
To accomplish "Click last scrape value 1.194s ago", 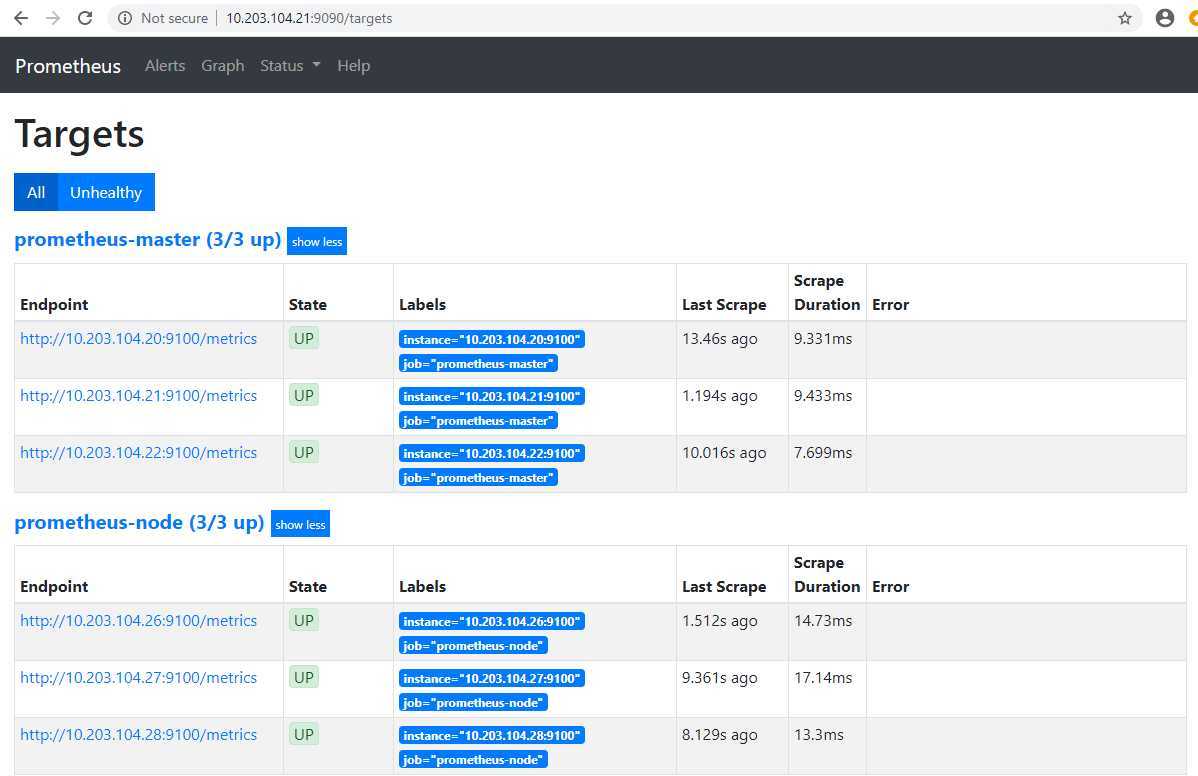I will click(x=720, y=396).
